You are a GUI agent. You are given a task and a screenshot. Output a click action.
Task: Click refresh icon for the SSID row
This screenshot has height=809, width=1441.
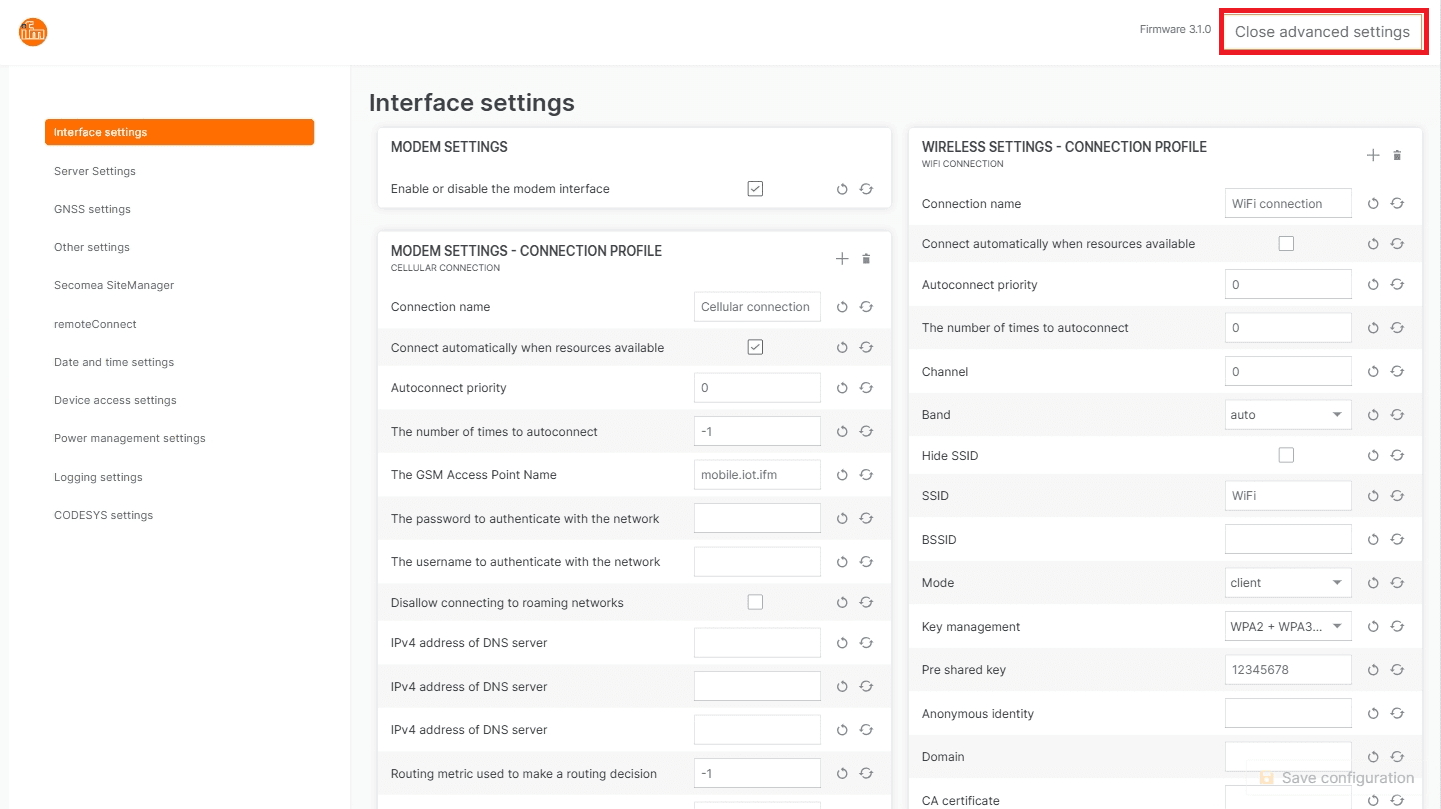1397,496
